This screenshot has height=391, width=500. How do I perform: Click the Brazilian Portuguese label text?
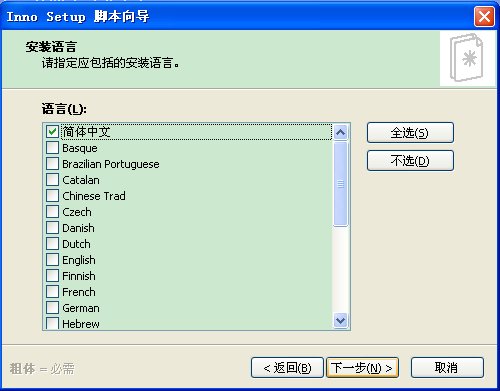111,164
